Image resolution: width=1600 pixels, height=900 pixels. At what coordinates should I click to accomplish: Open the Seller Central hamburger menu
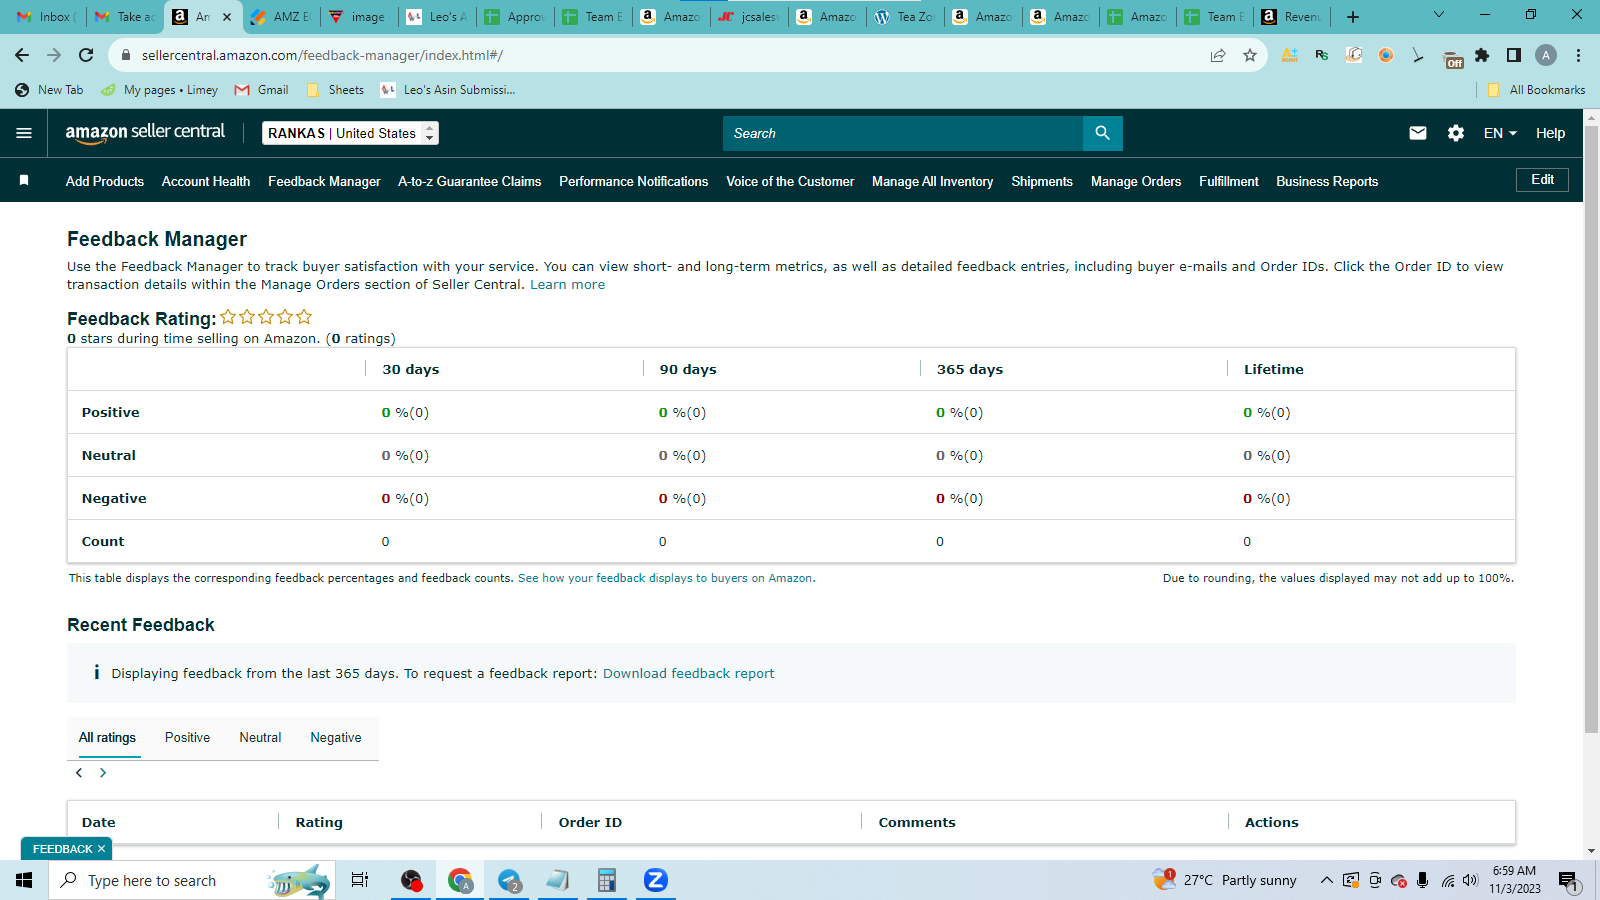(x=24, y=133)
